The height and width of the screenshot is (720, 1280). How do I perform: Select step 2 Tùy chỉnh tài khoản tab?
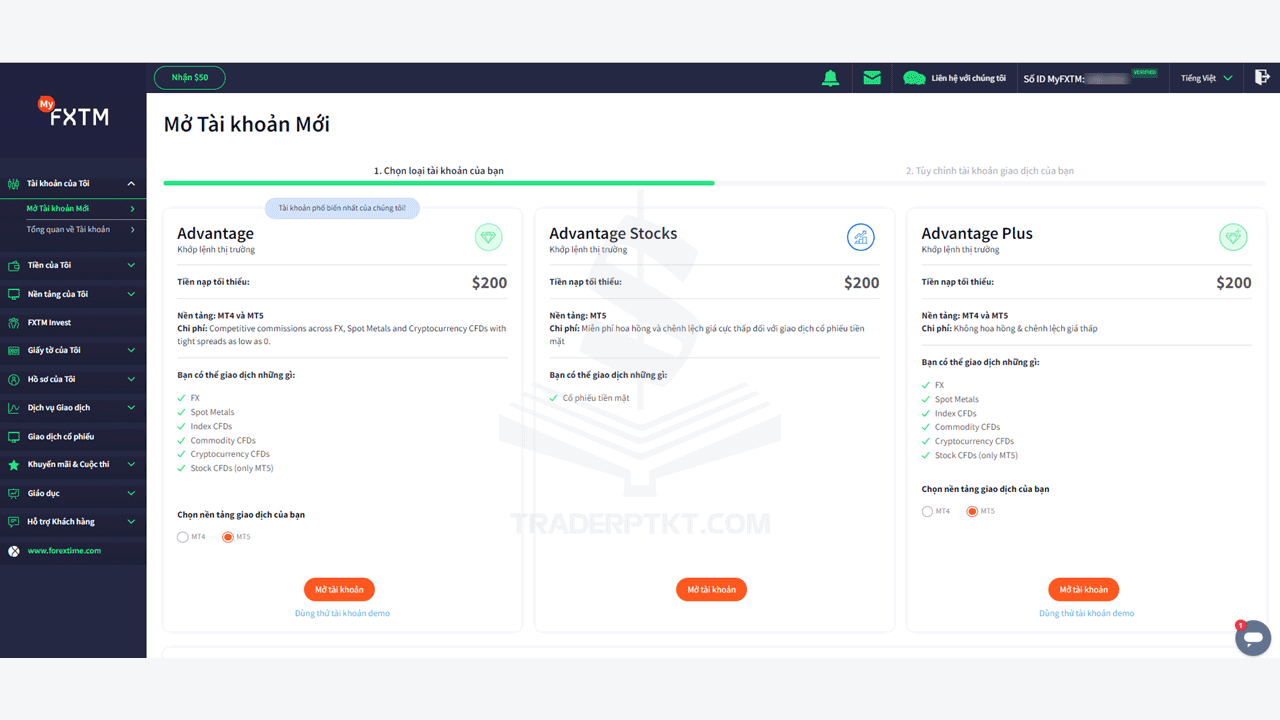pyautogui.click(x=990, y=171)
